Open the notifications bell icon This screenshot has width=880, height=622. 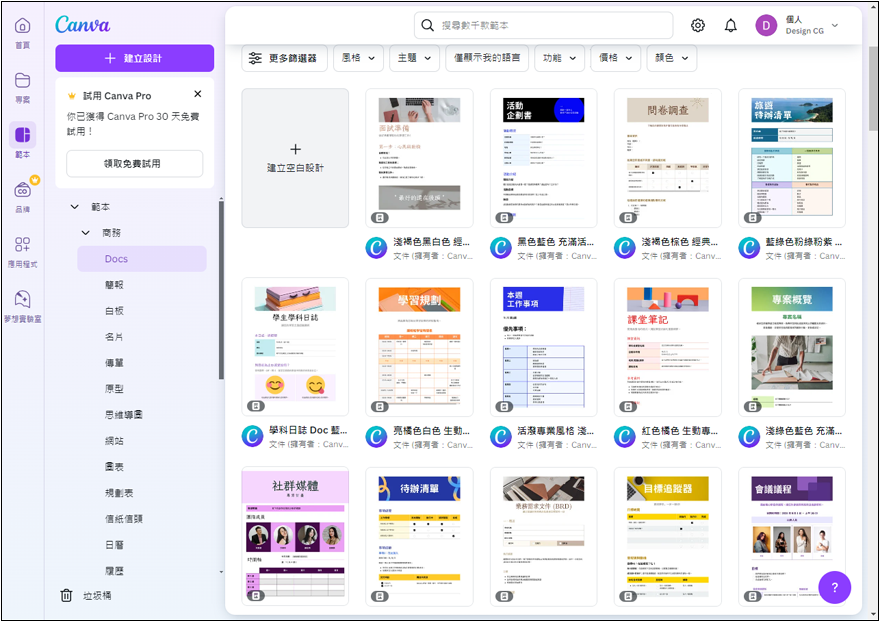[731, 26]
